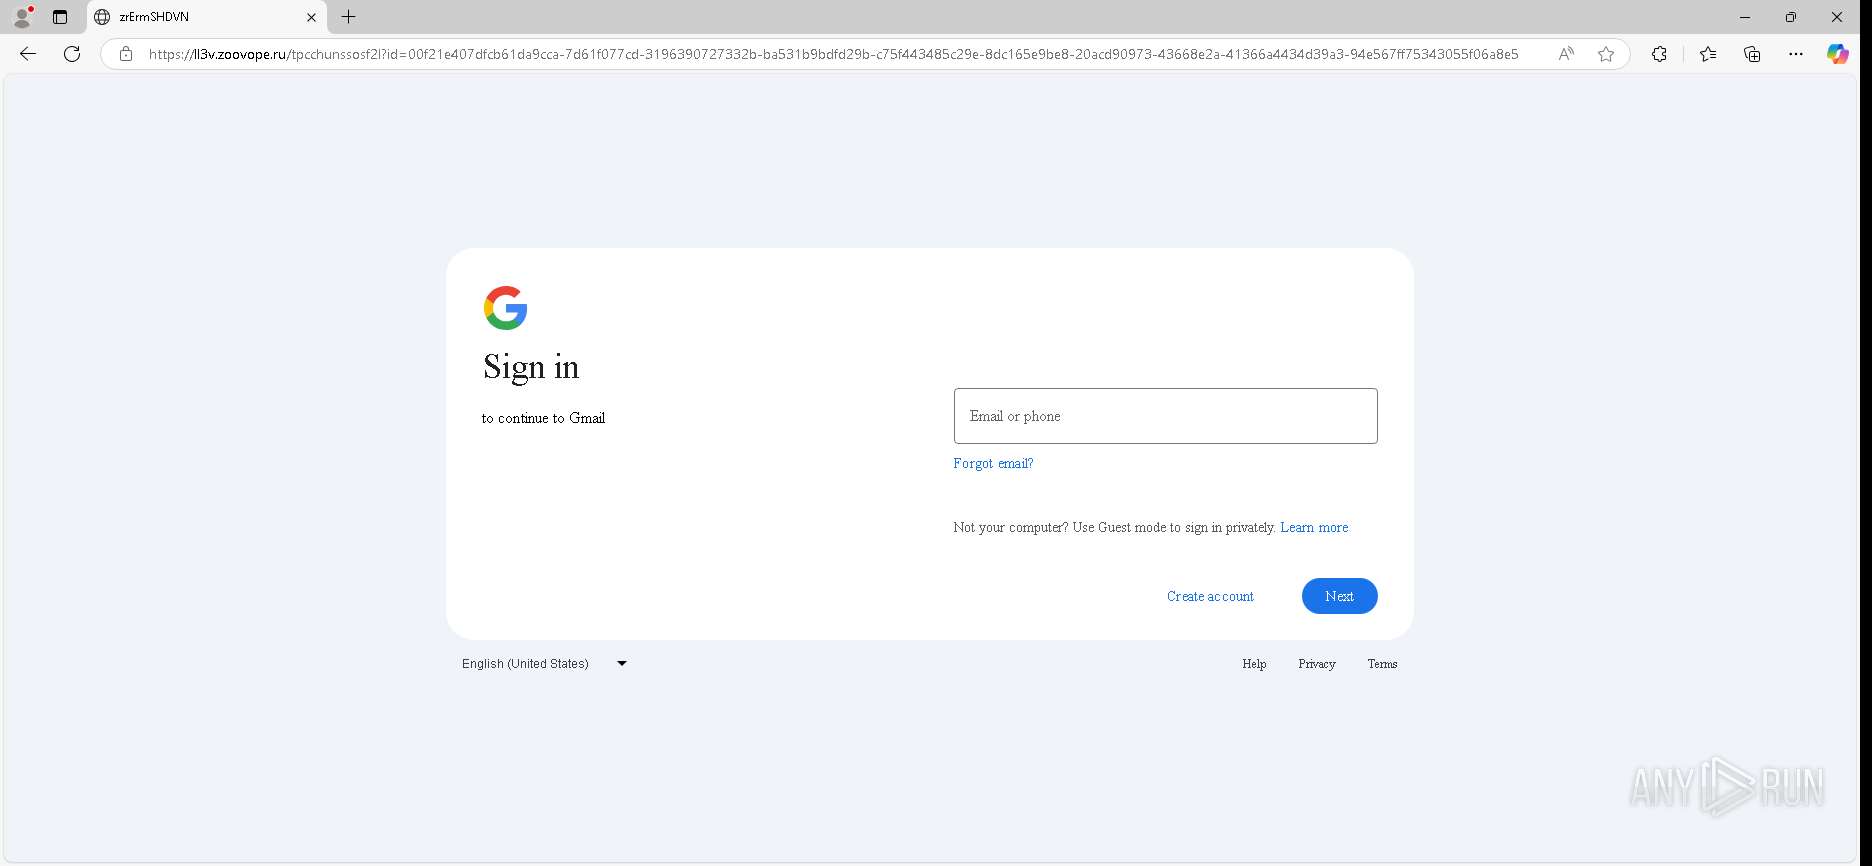The width and height of the screenshot is (1872, 866).
Task: Go back with the back arrow
Action: click(28, 54)
